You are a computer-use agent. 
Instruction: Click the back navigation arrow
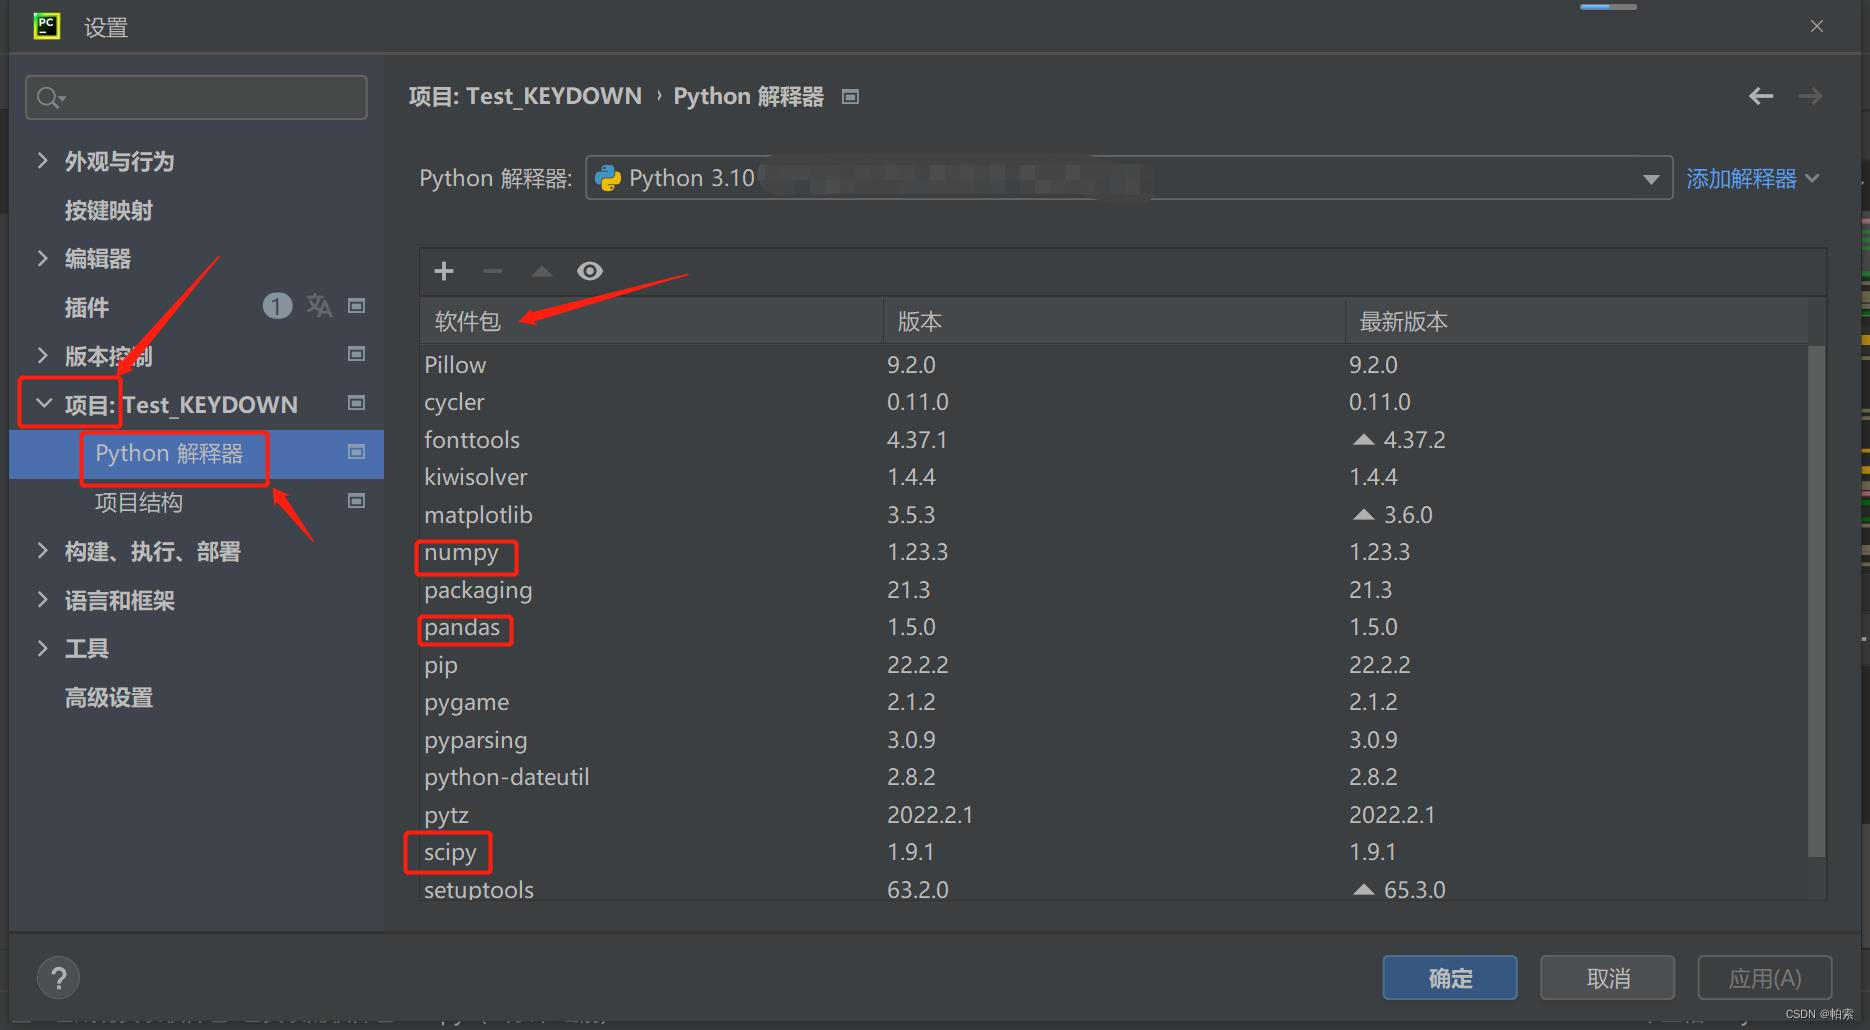1761,96
